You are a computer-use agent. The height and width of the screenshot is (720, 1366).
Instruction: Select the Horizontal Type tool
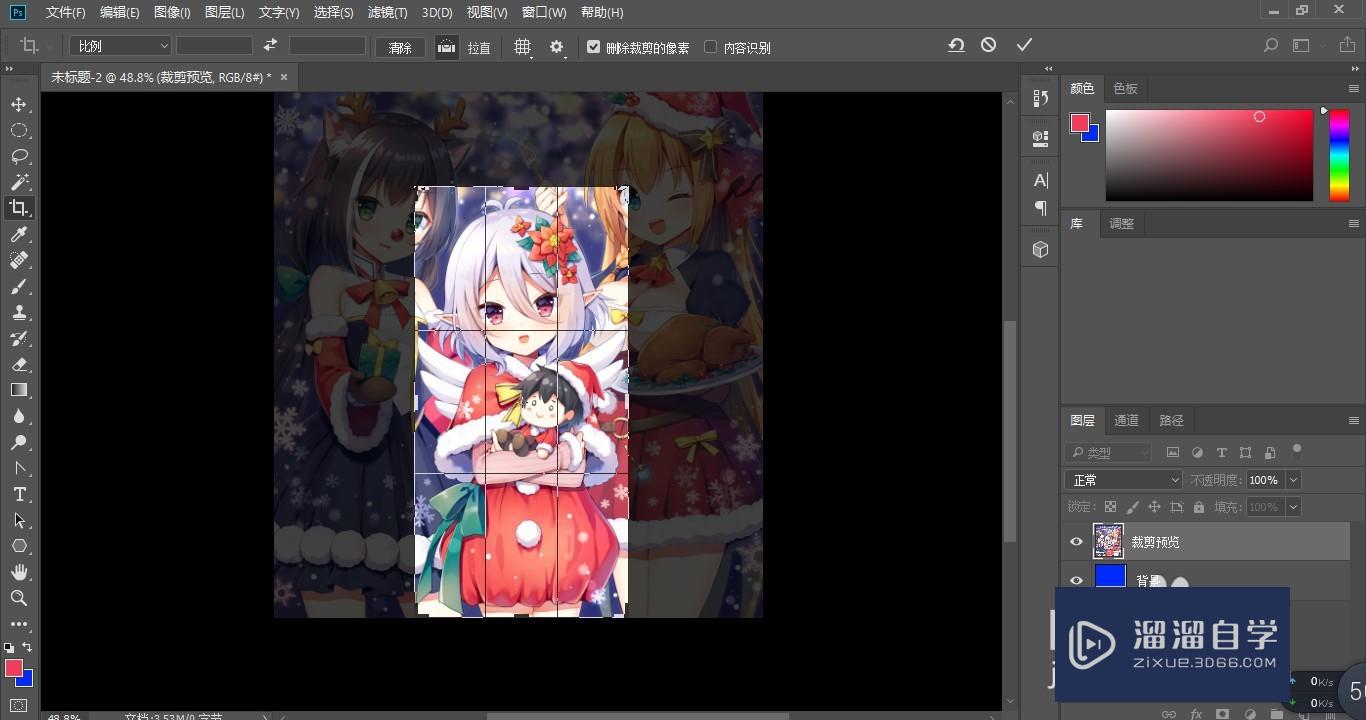tap(19, 494)
